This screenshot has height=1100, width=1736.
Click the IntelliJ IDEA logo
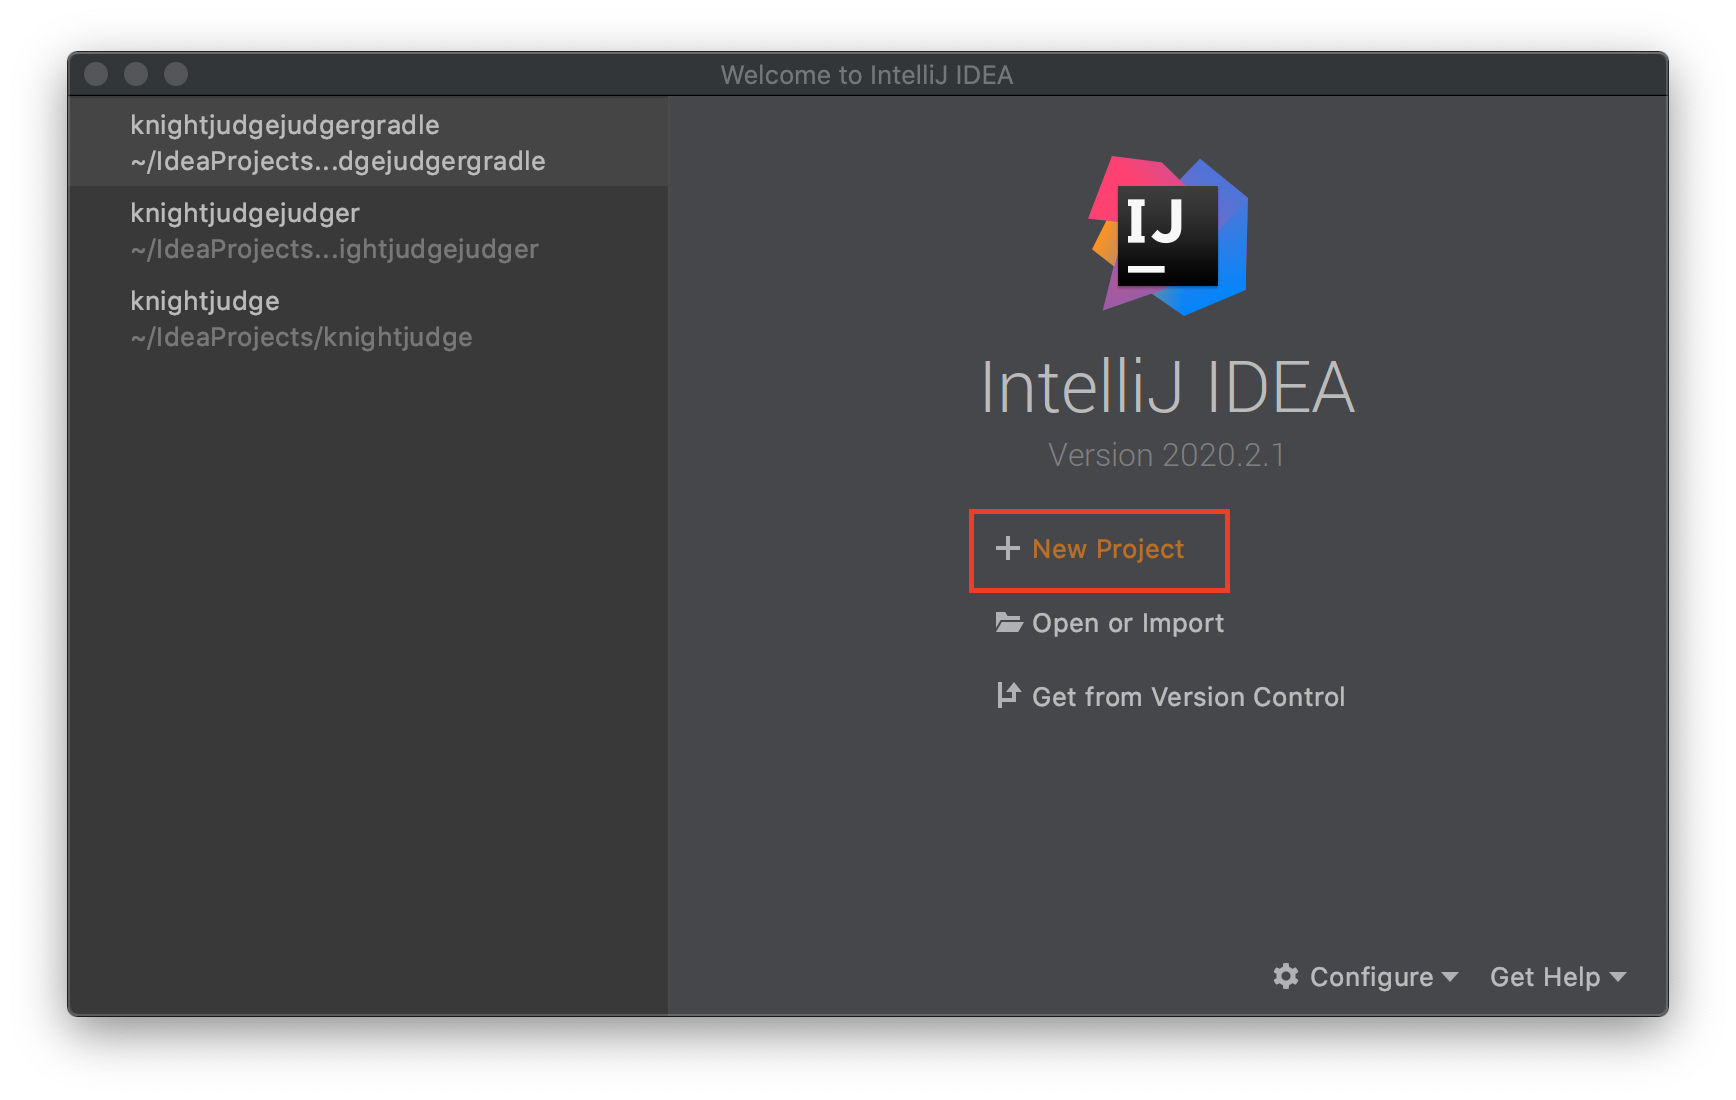[1168, 236]
